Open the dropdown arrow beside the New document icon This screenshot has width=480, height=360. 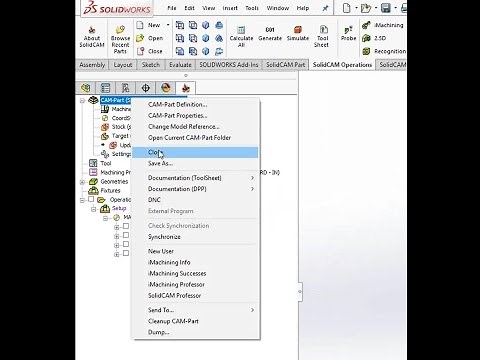point(356,8)
